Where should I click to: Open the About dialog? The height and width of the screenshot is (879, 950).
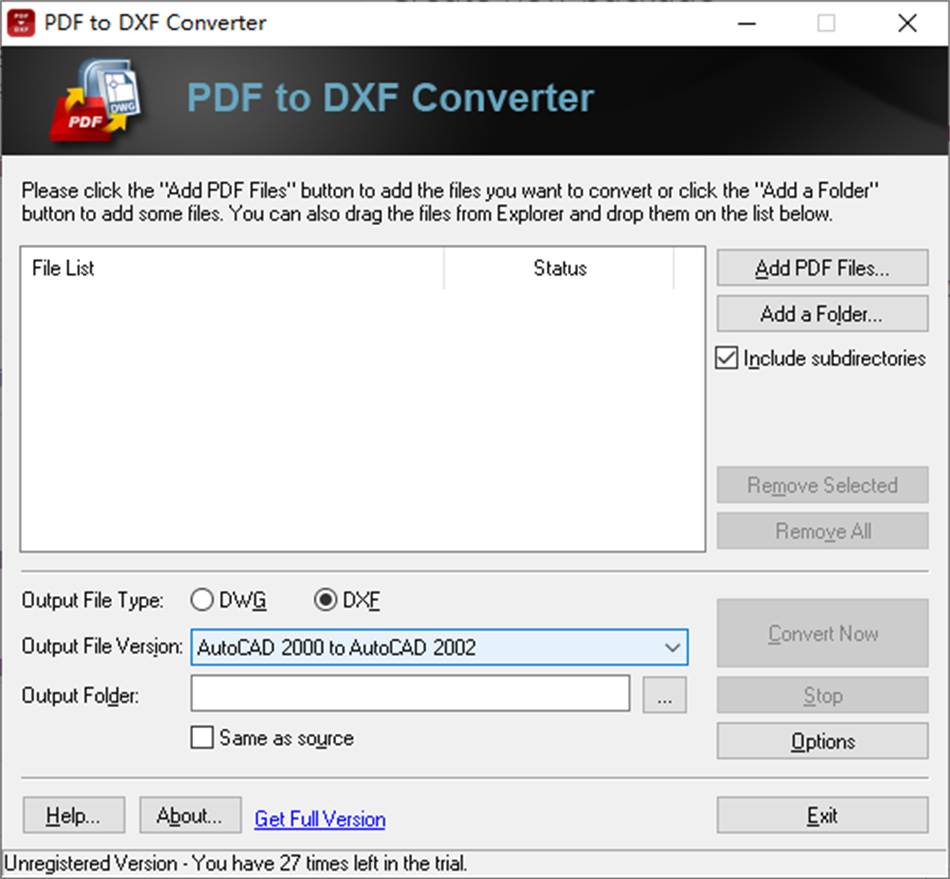190,815
